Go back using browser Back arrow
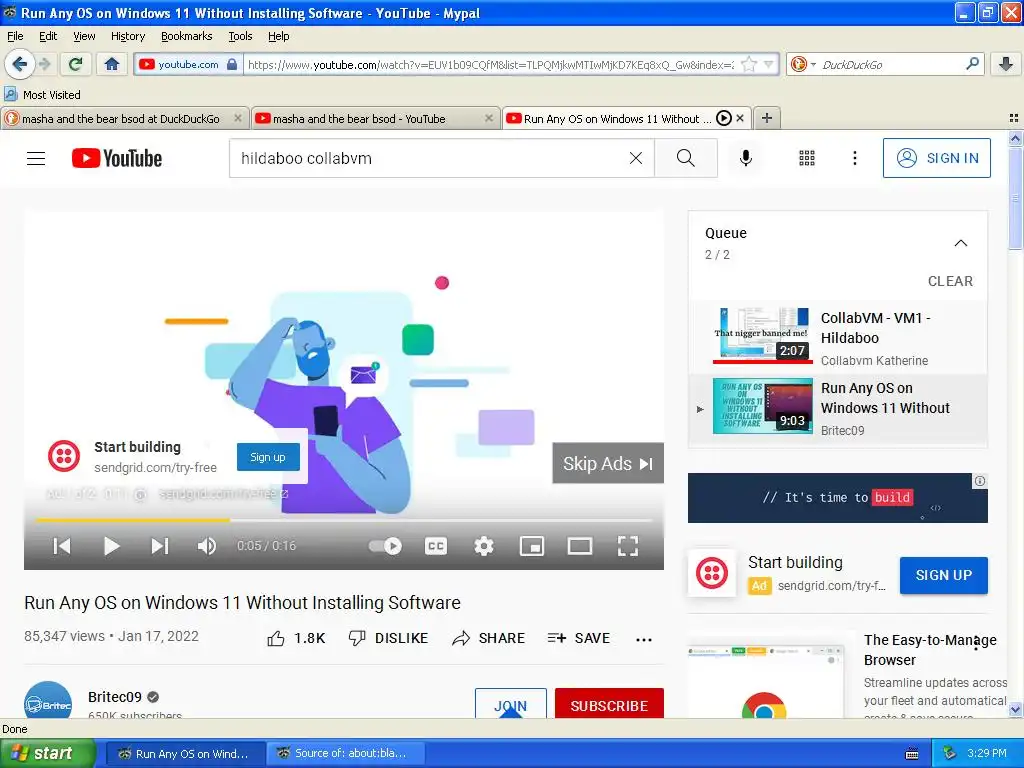The height and width of the screenshot is (768, 1024). coord(20,64)
